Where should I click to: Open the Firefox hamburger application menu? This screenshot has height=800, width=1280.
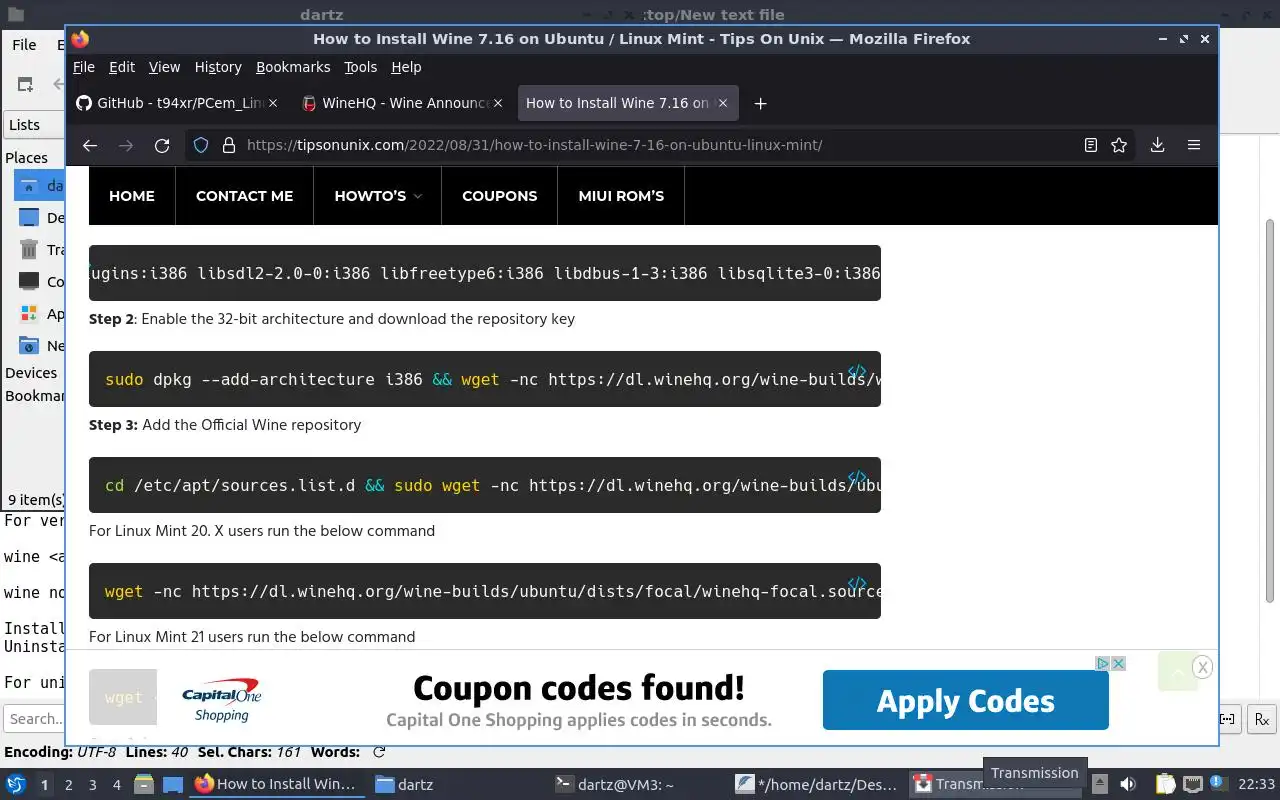[x=1194, y=145]
